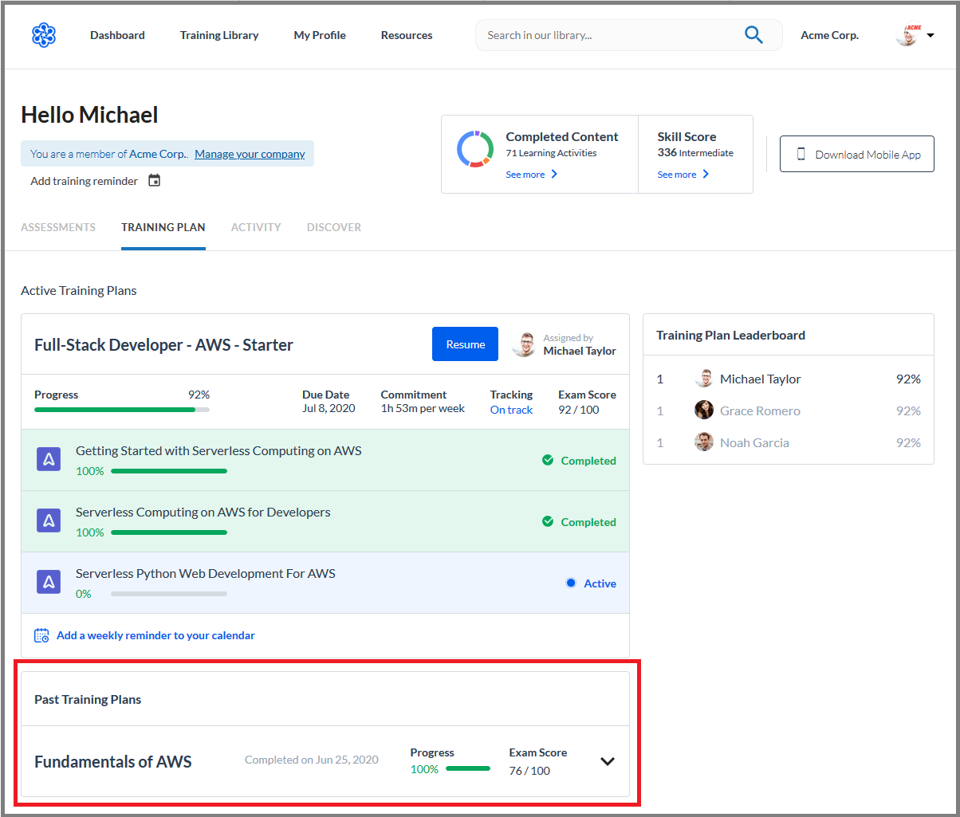Click the 71 Learning Activities text

pos(551,153)
